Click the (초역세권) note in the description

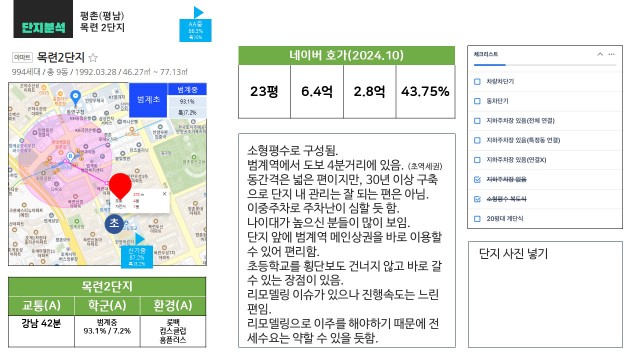click(x=425, y=166)
